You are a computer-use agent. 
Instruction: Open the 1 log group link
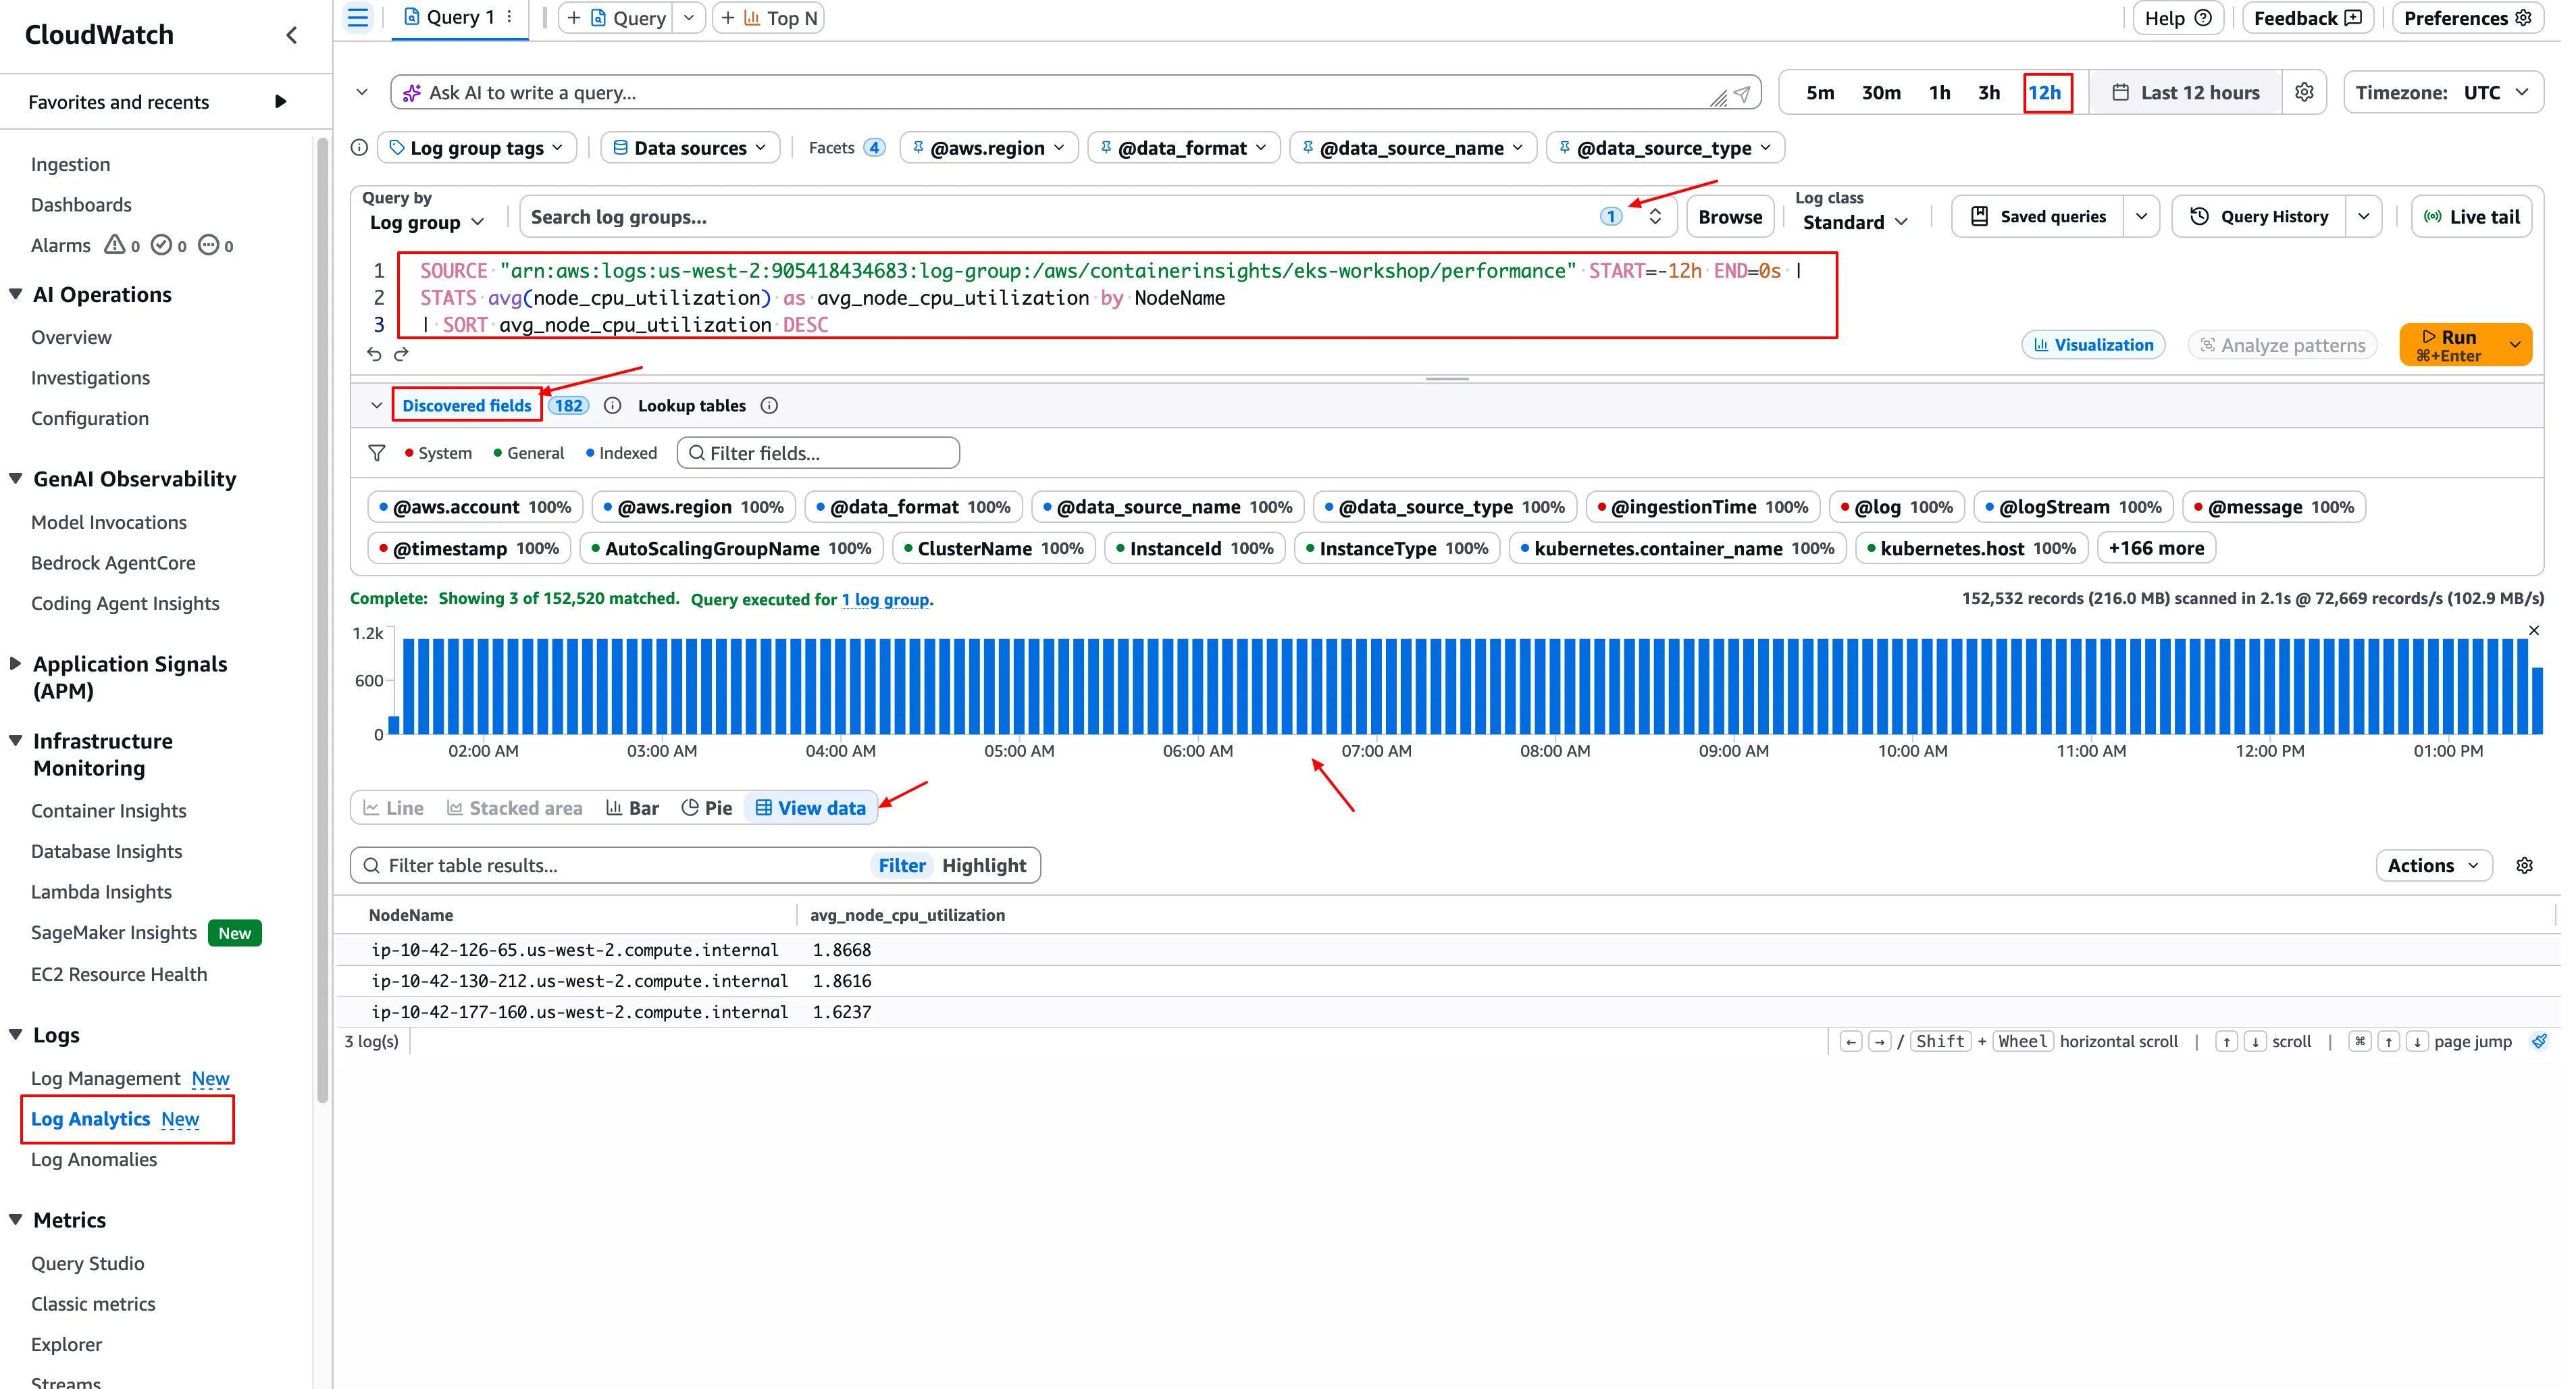point(886,599)
